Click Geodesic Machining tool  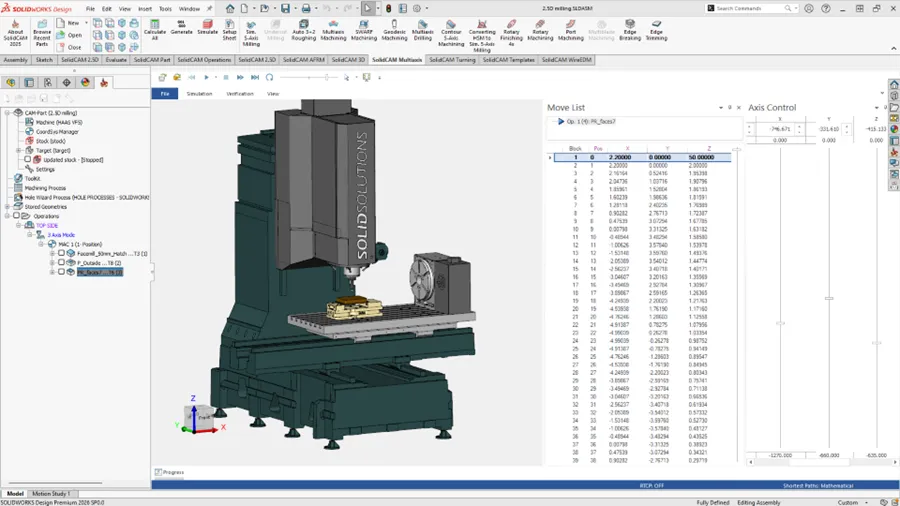pos(394,30)
